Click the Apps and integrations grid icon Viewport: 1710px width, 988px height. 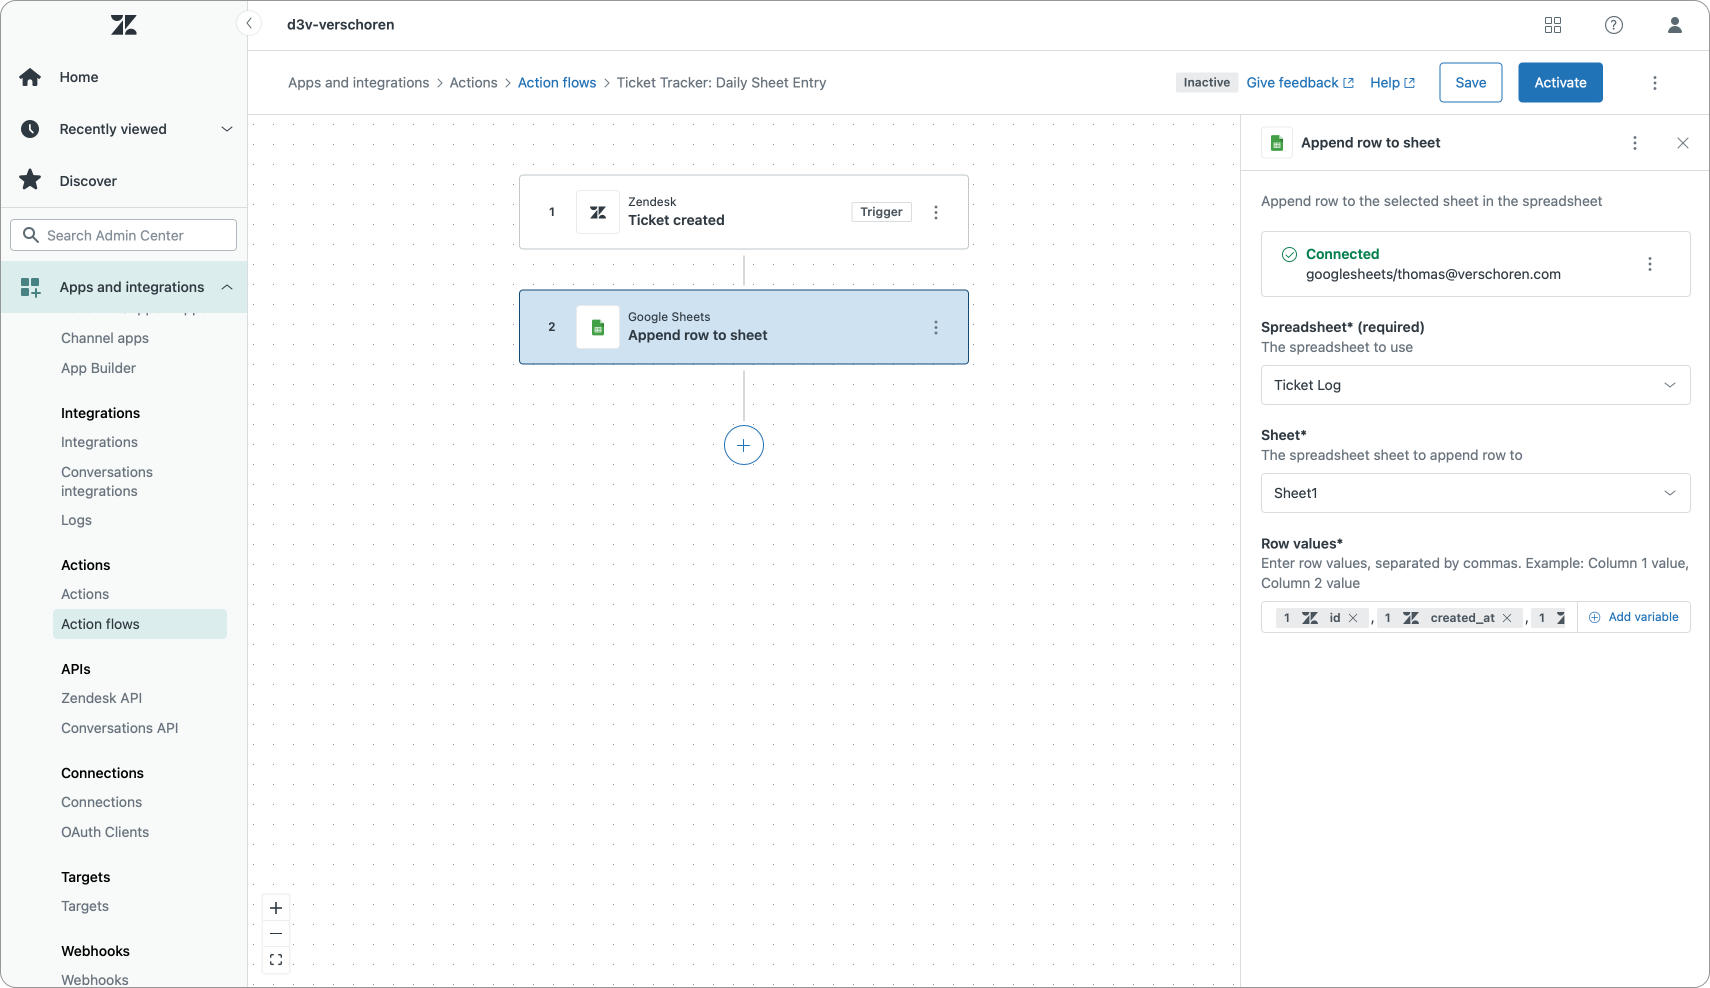[x=30, y=287]
